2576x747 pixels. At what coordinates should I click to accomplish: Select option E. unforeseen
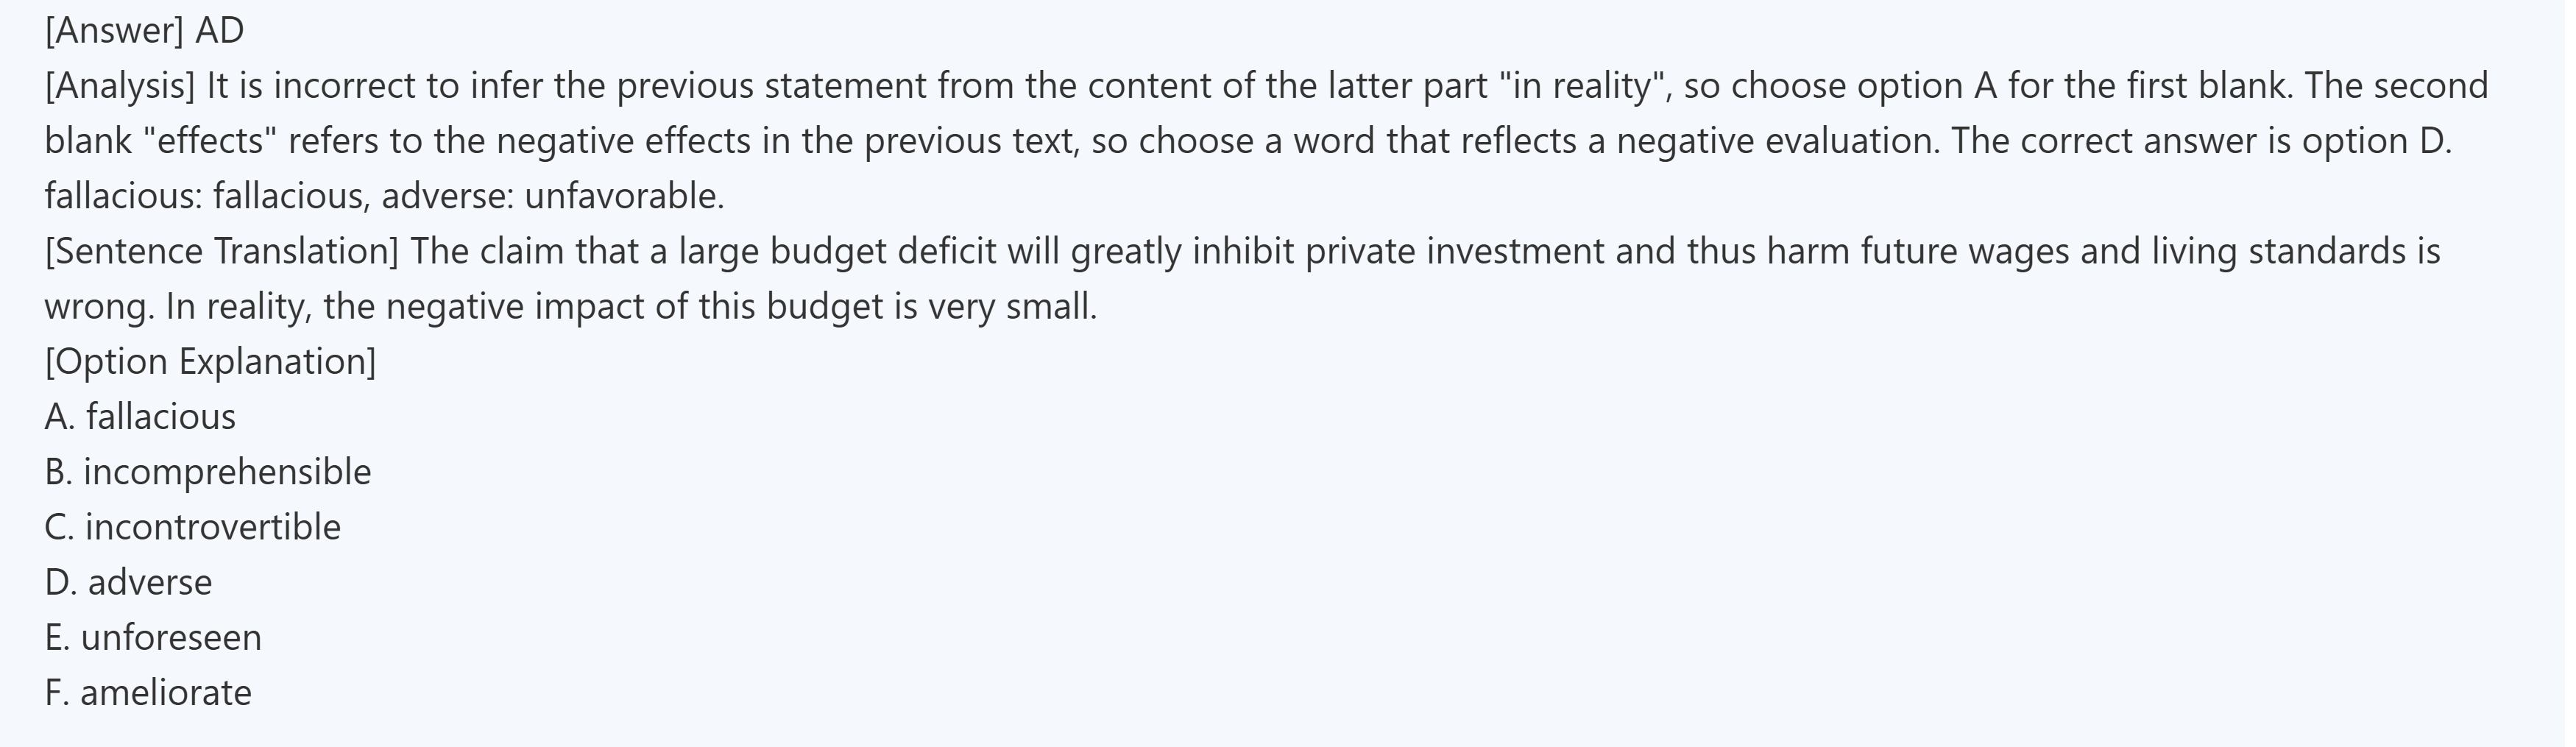tap(153, 637)
